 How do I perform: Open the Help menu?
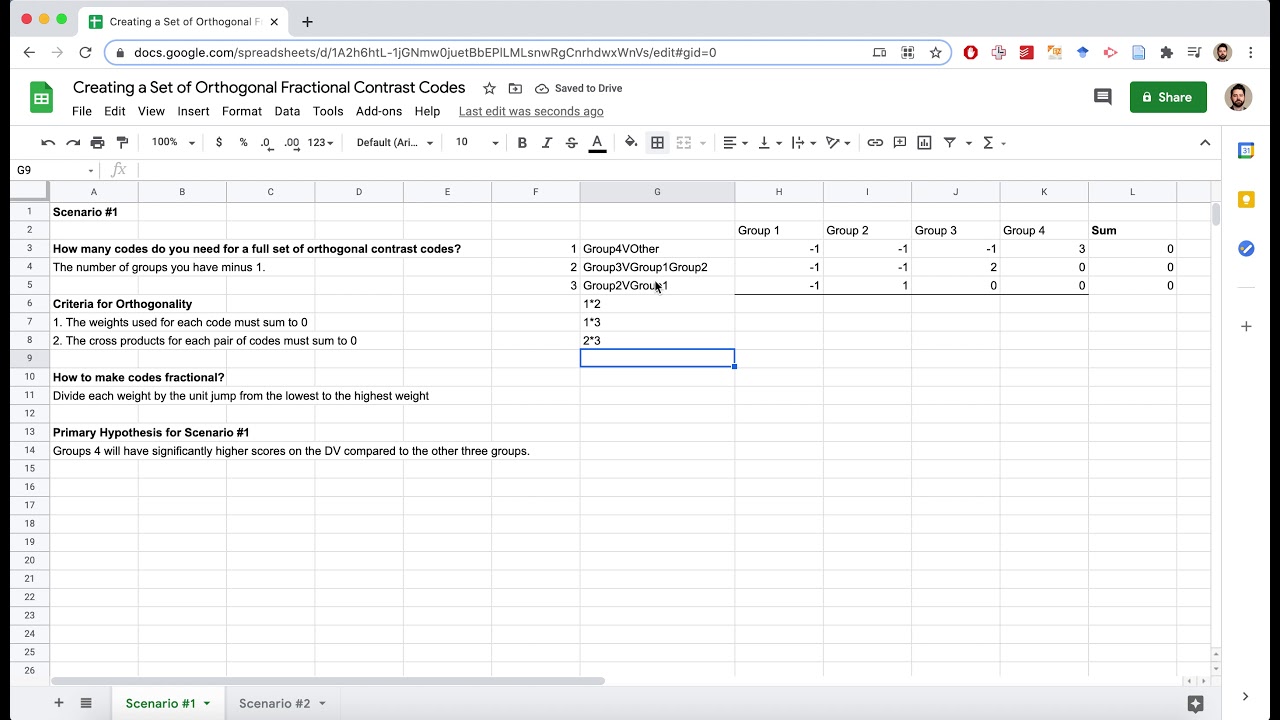(x=427, y=111)
